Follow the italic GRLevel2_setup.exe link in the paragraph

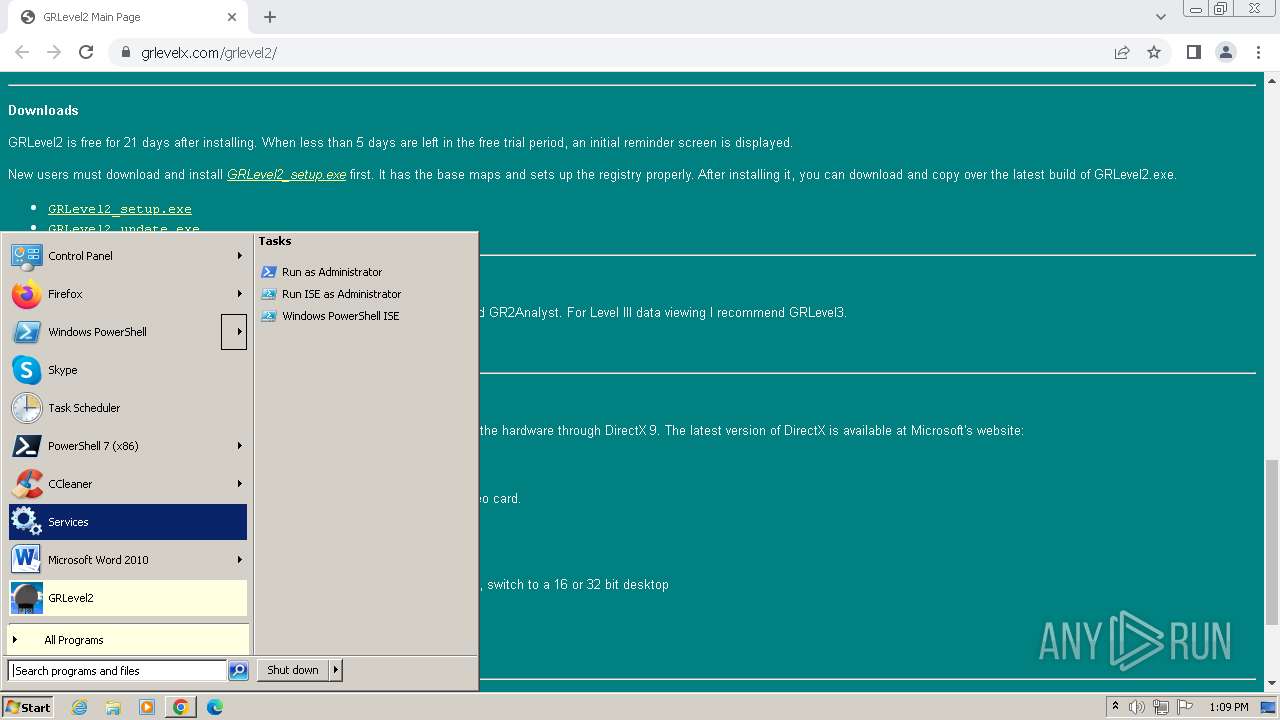[x=286, y=175]
